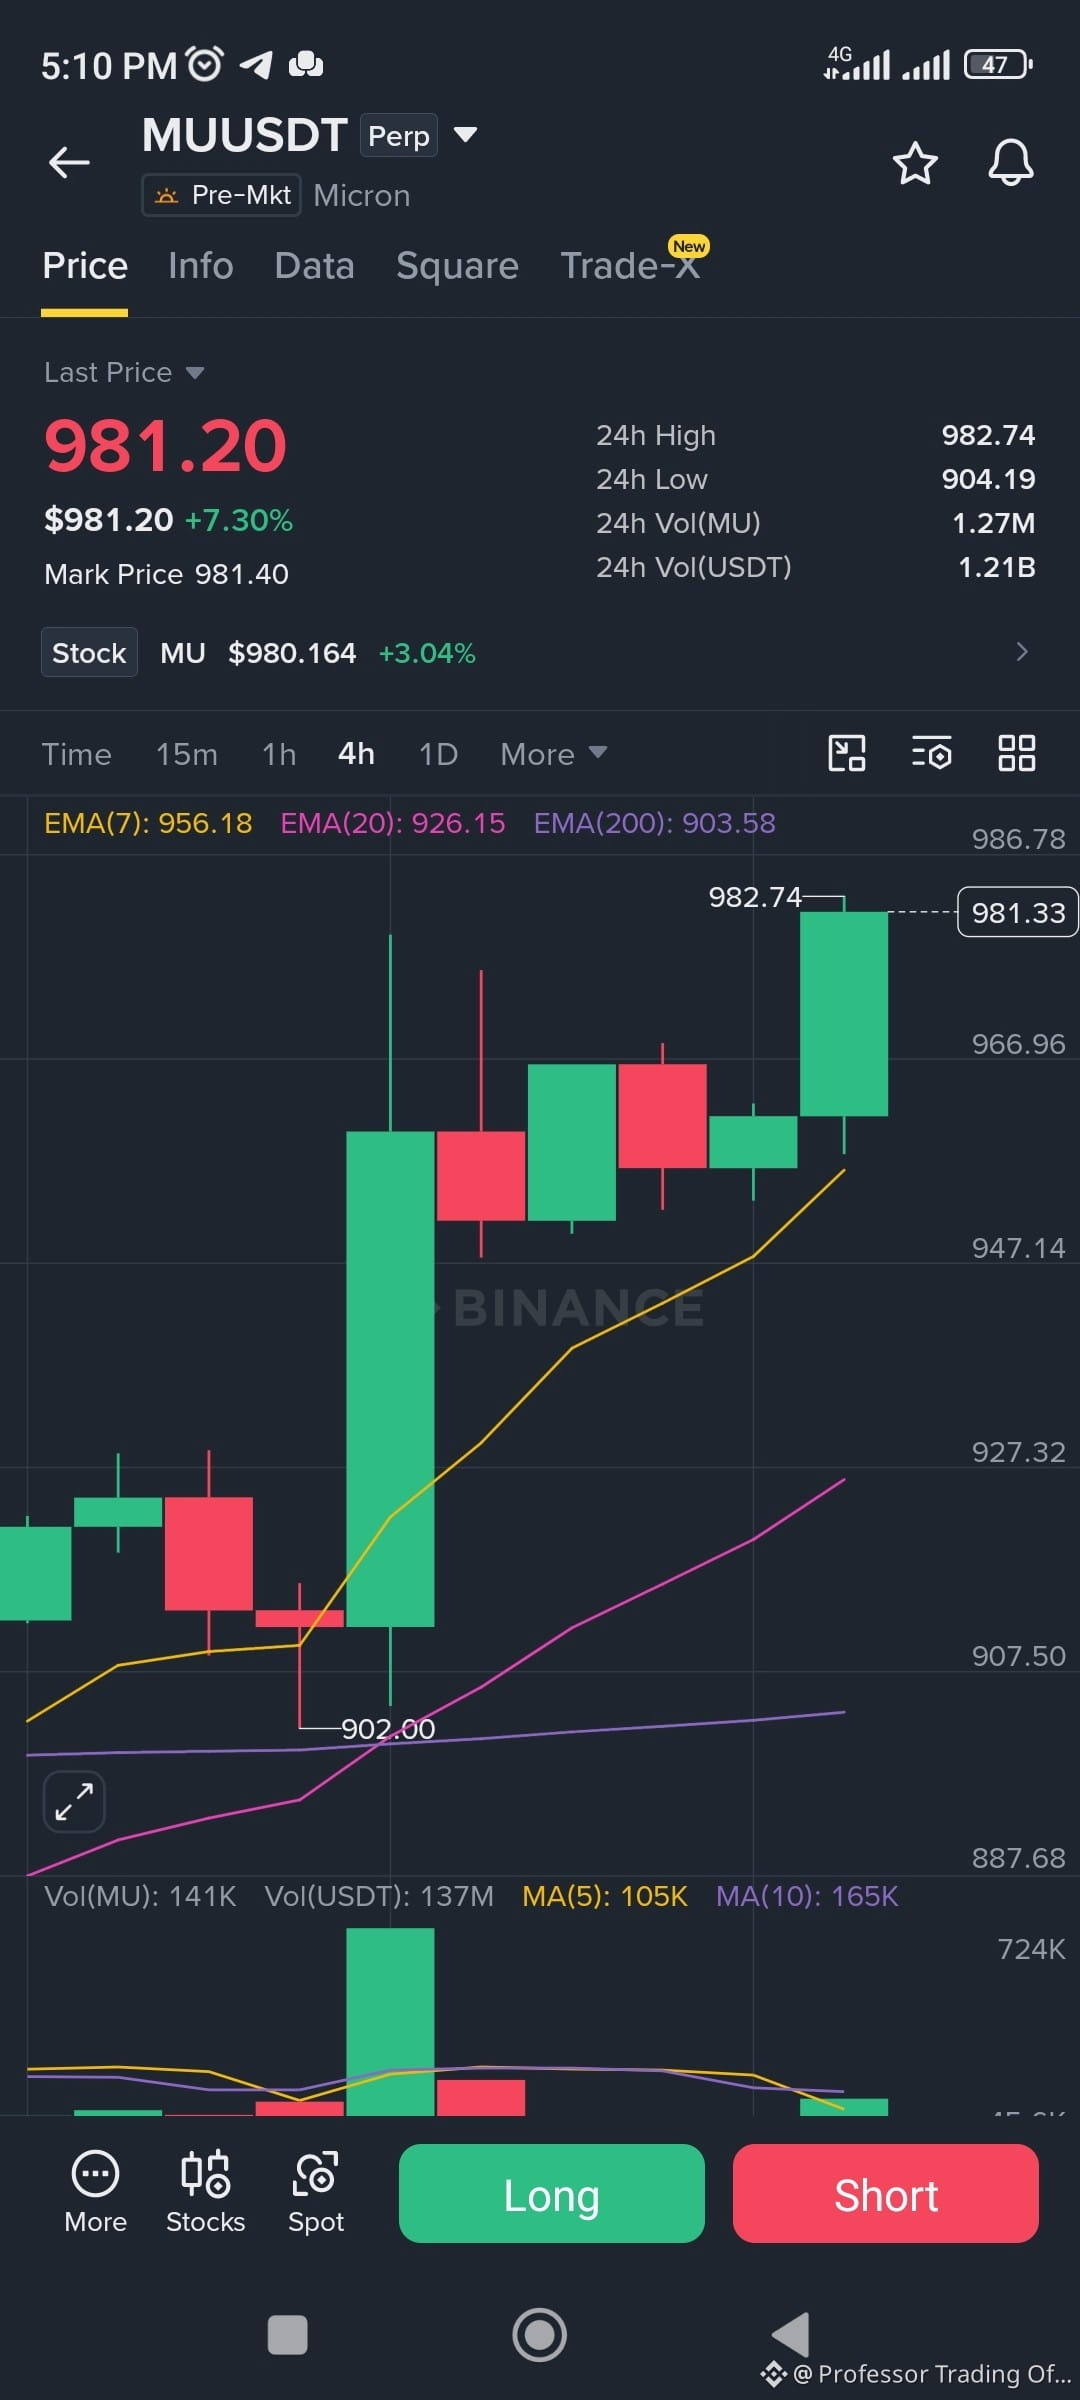Switch to the Price tab
Viewport: 1080px width, 2400px height.
pyautogui.click(x=85, y=266)
